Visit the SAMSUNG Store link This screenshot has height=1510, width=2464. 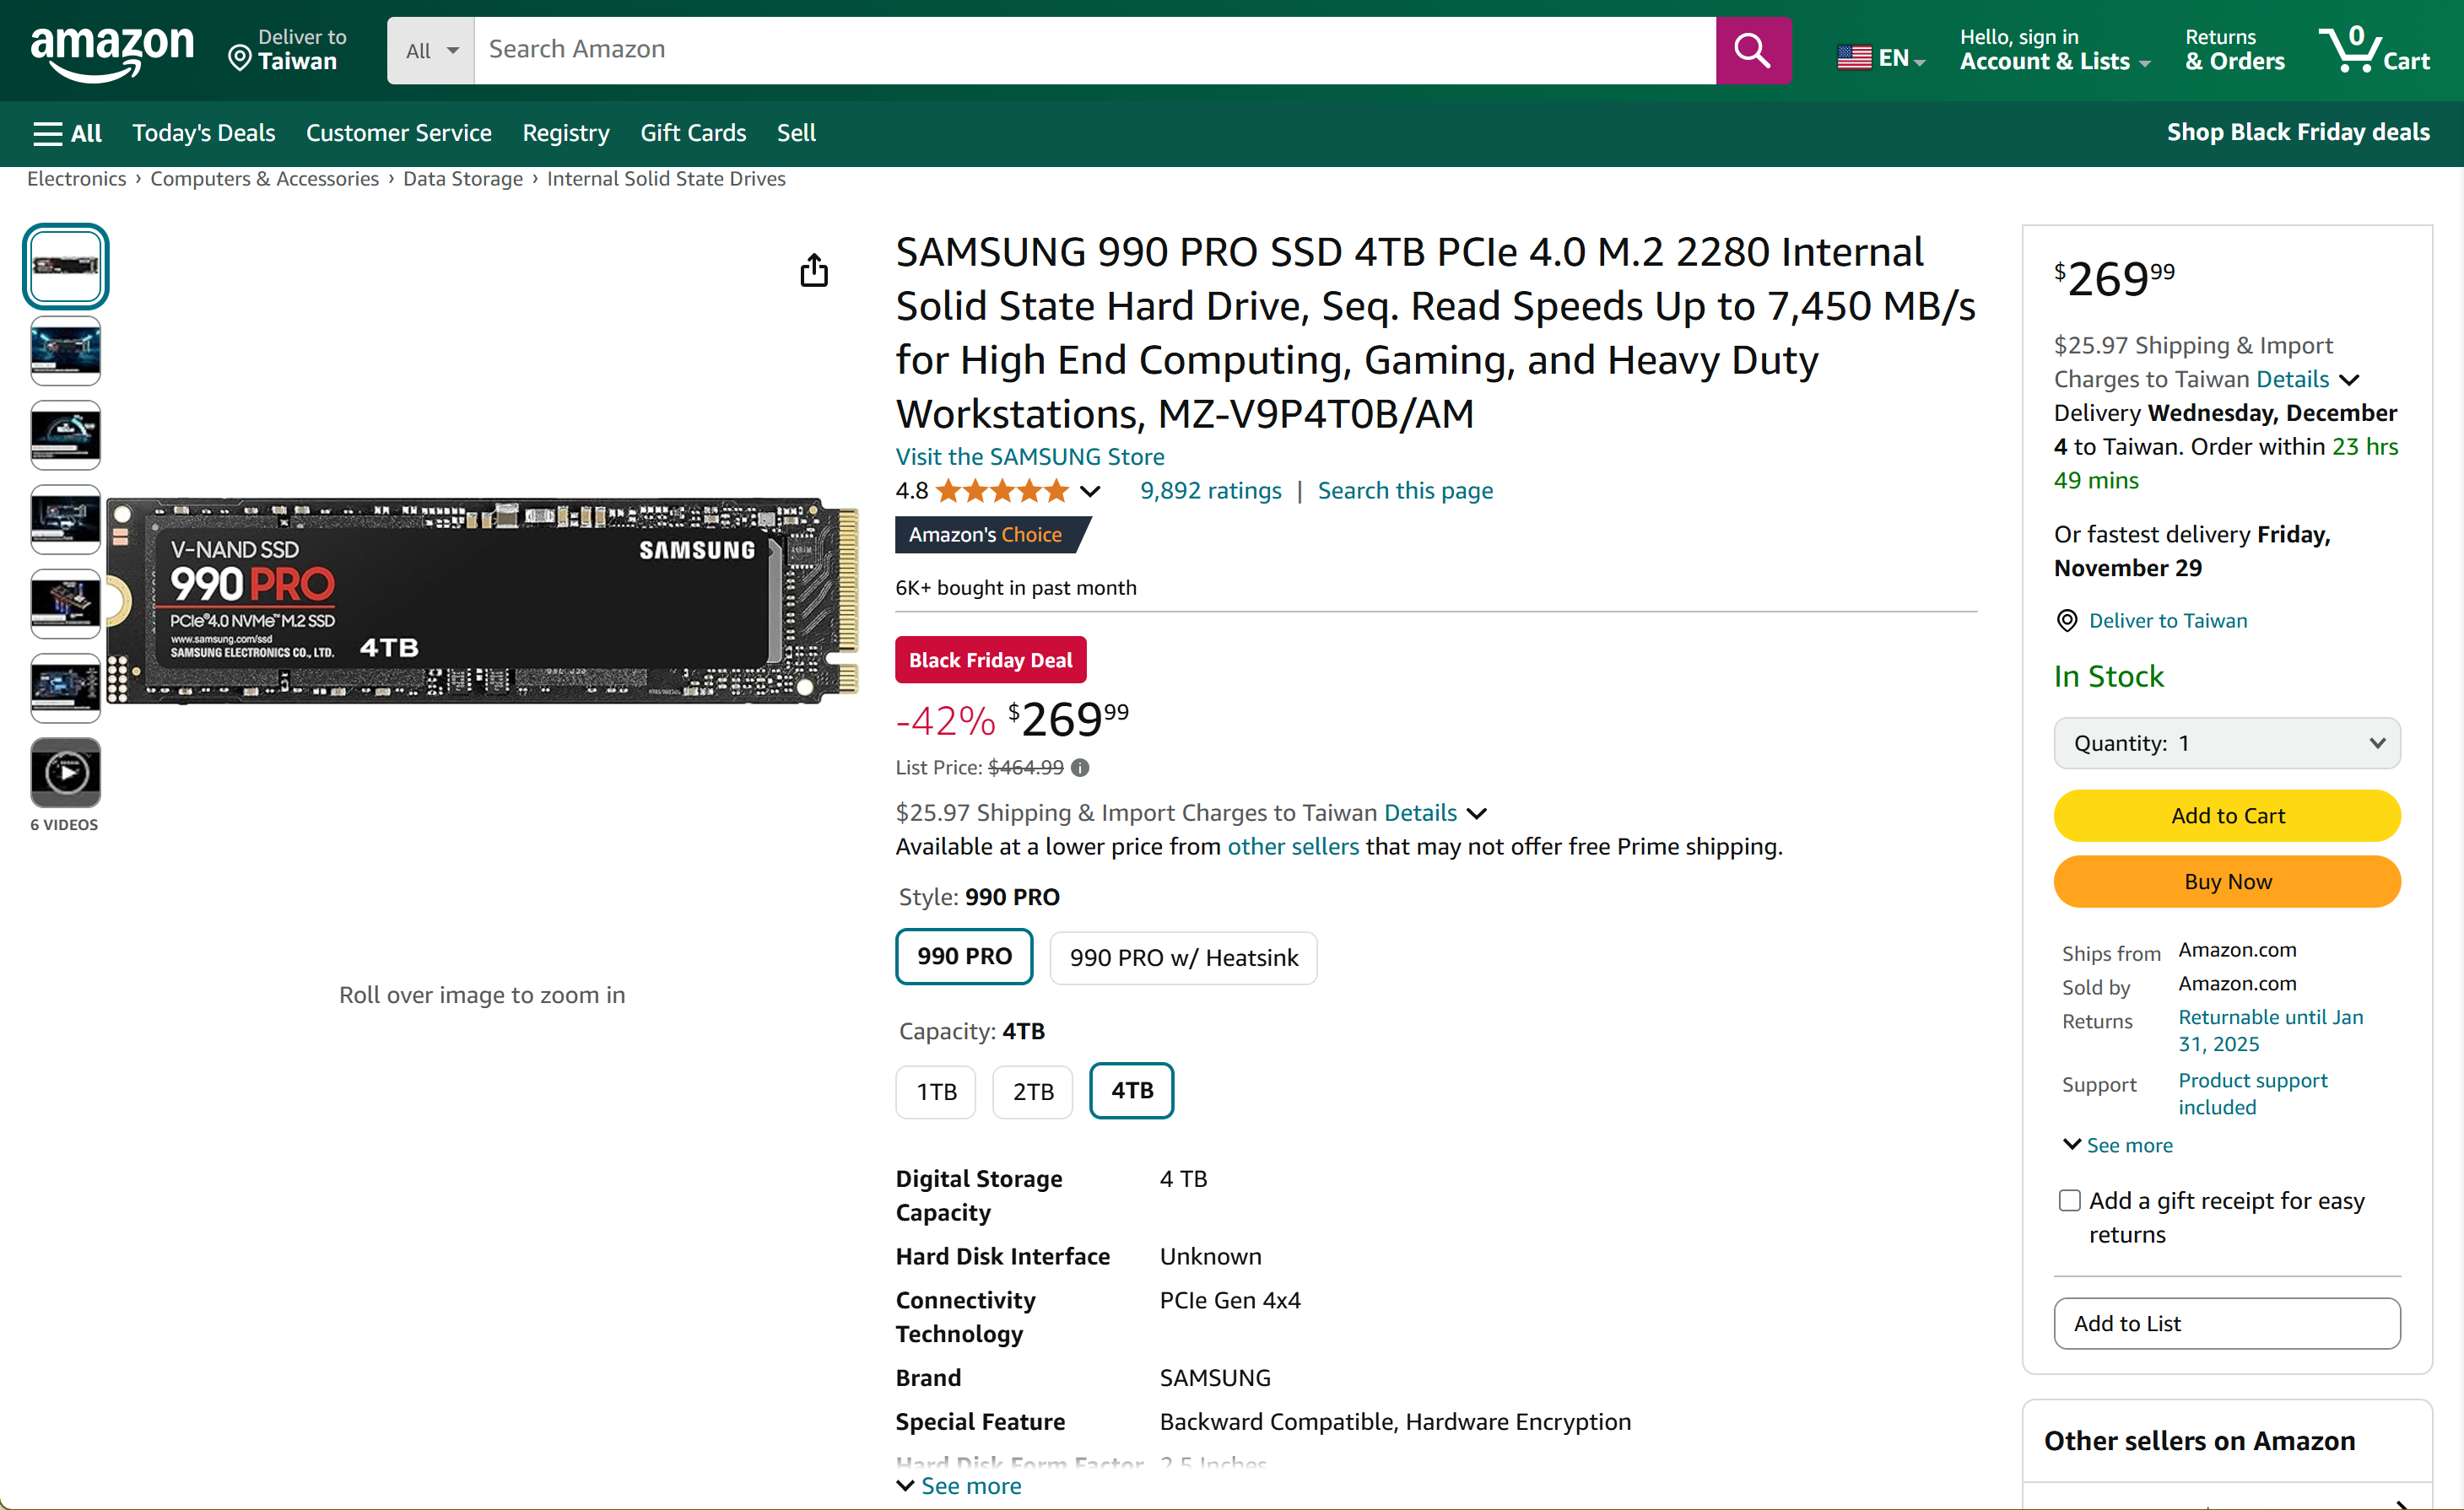pos(1030,456)
